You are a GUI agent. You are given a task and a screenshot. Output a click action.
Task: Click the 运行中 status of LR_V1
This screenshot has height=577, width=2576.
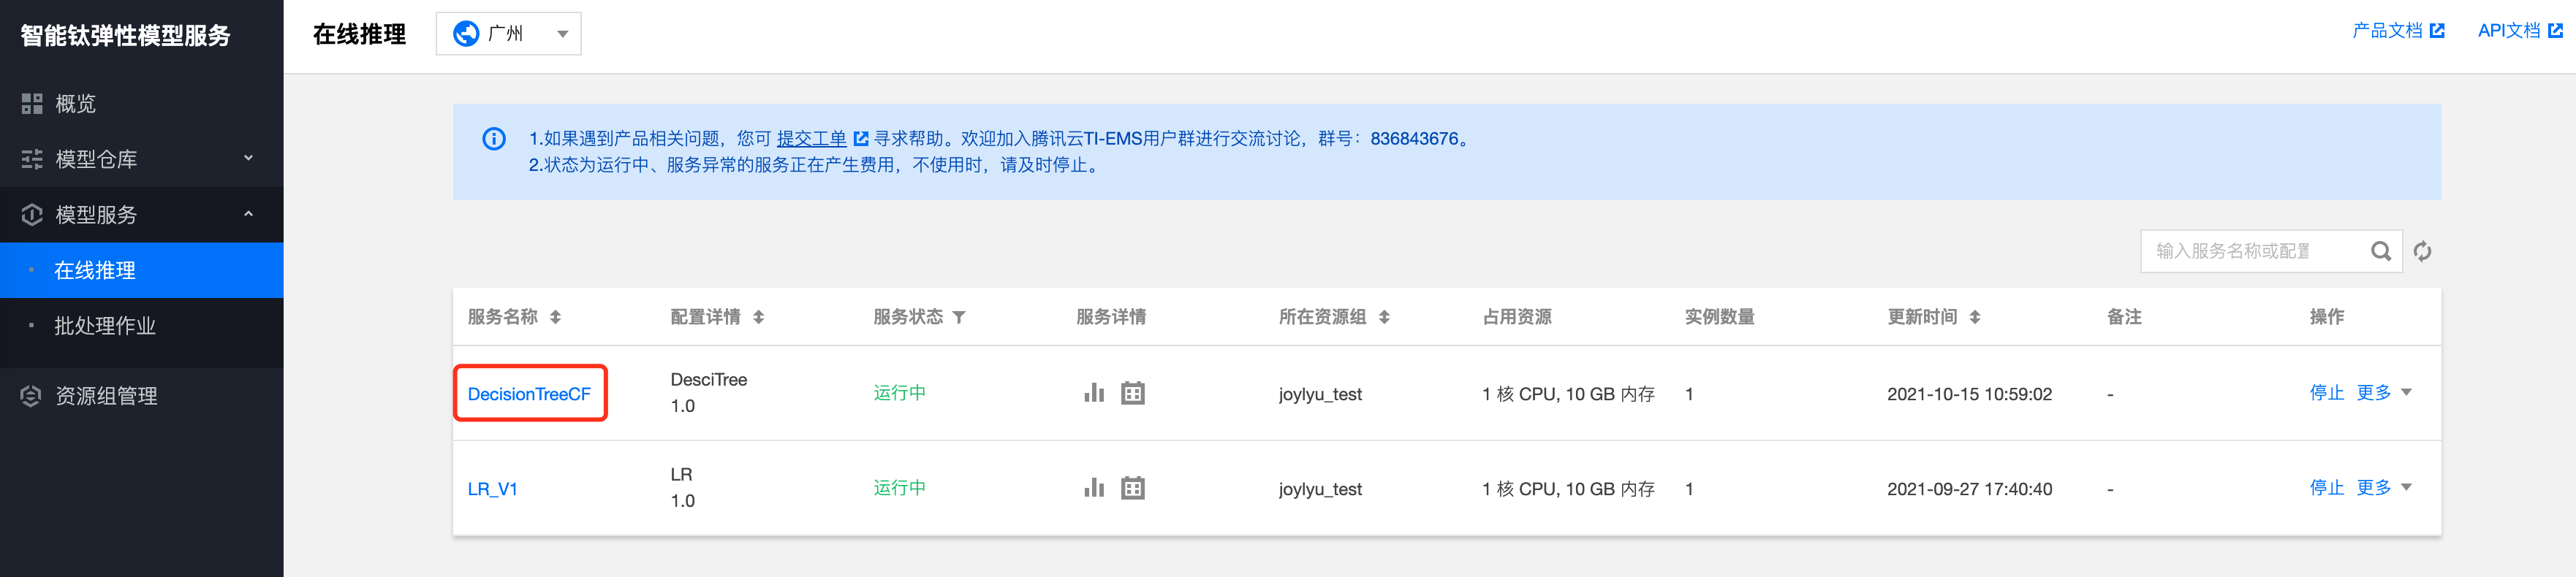click(x=899, y=488)
